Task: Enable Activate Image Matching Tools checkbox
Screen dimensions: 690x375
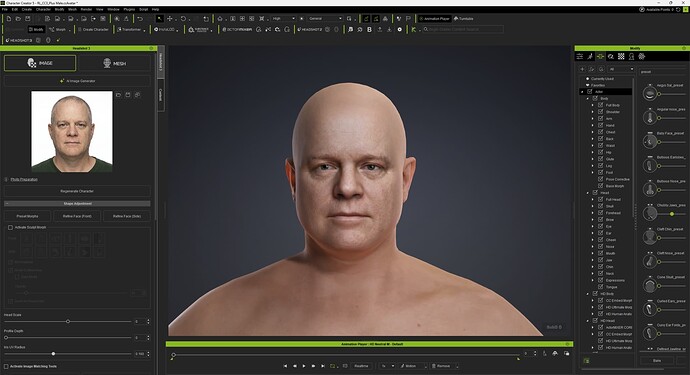Action: [x=6, y=366]
